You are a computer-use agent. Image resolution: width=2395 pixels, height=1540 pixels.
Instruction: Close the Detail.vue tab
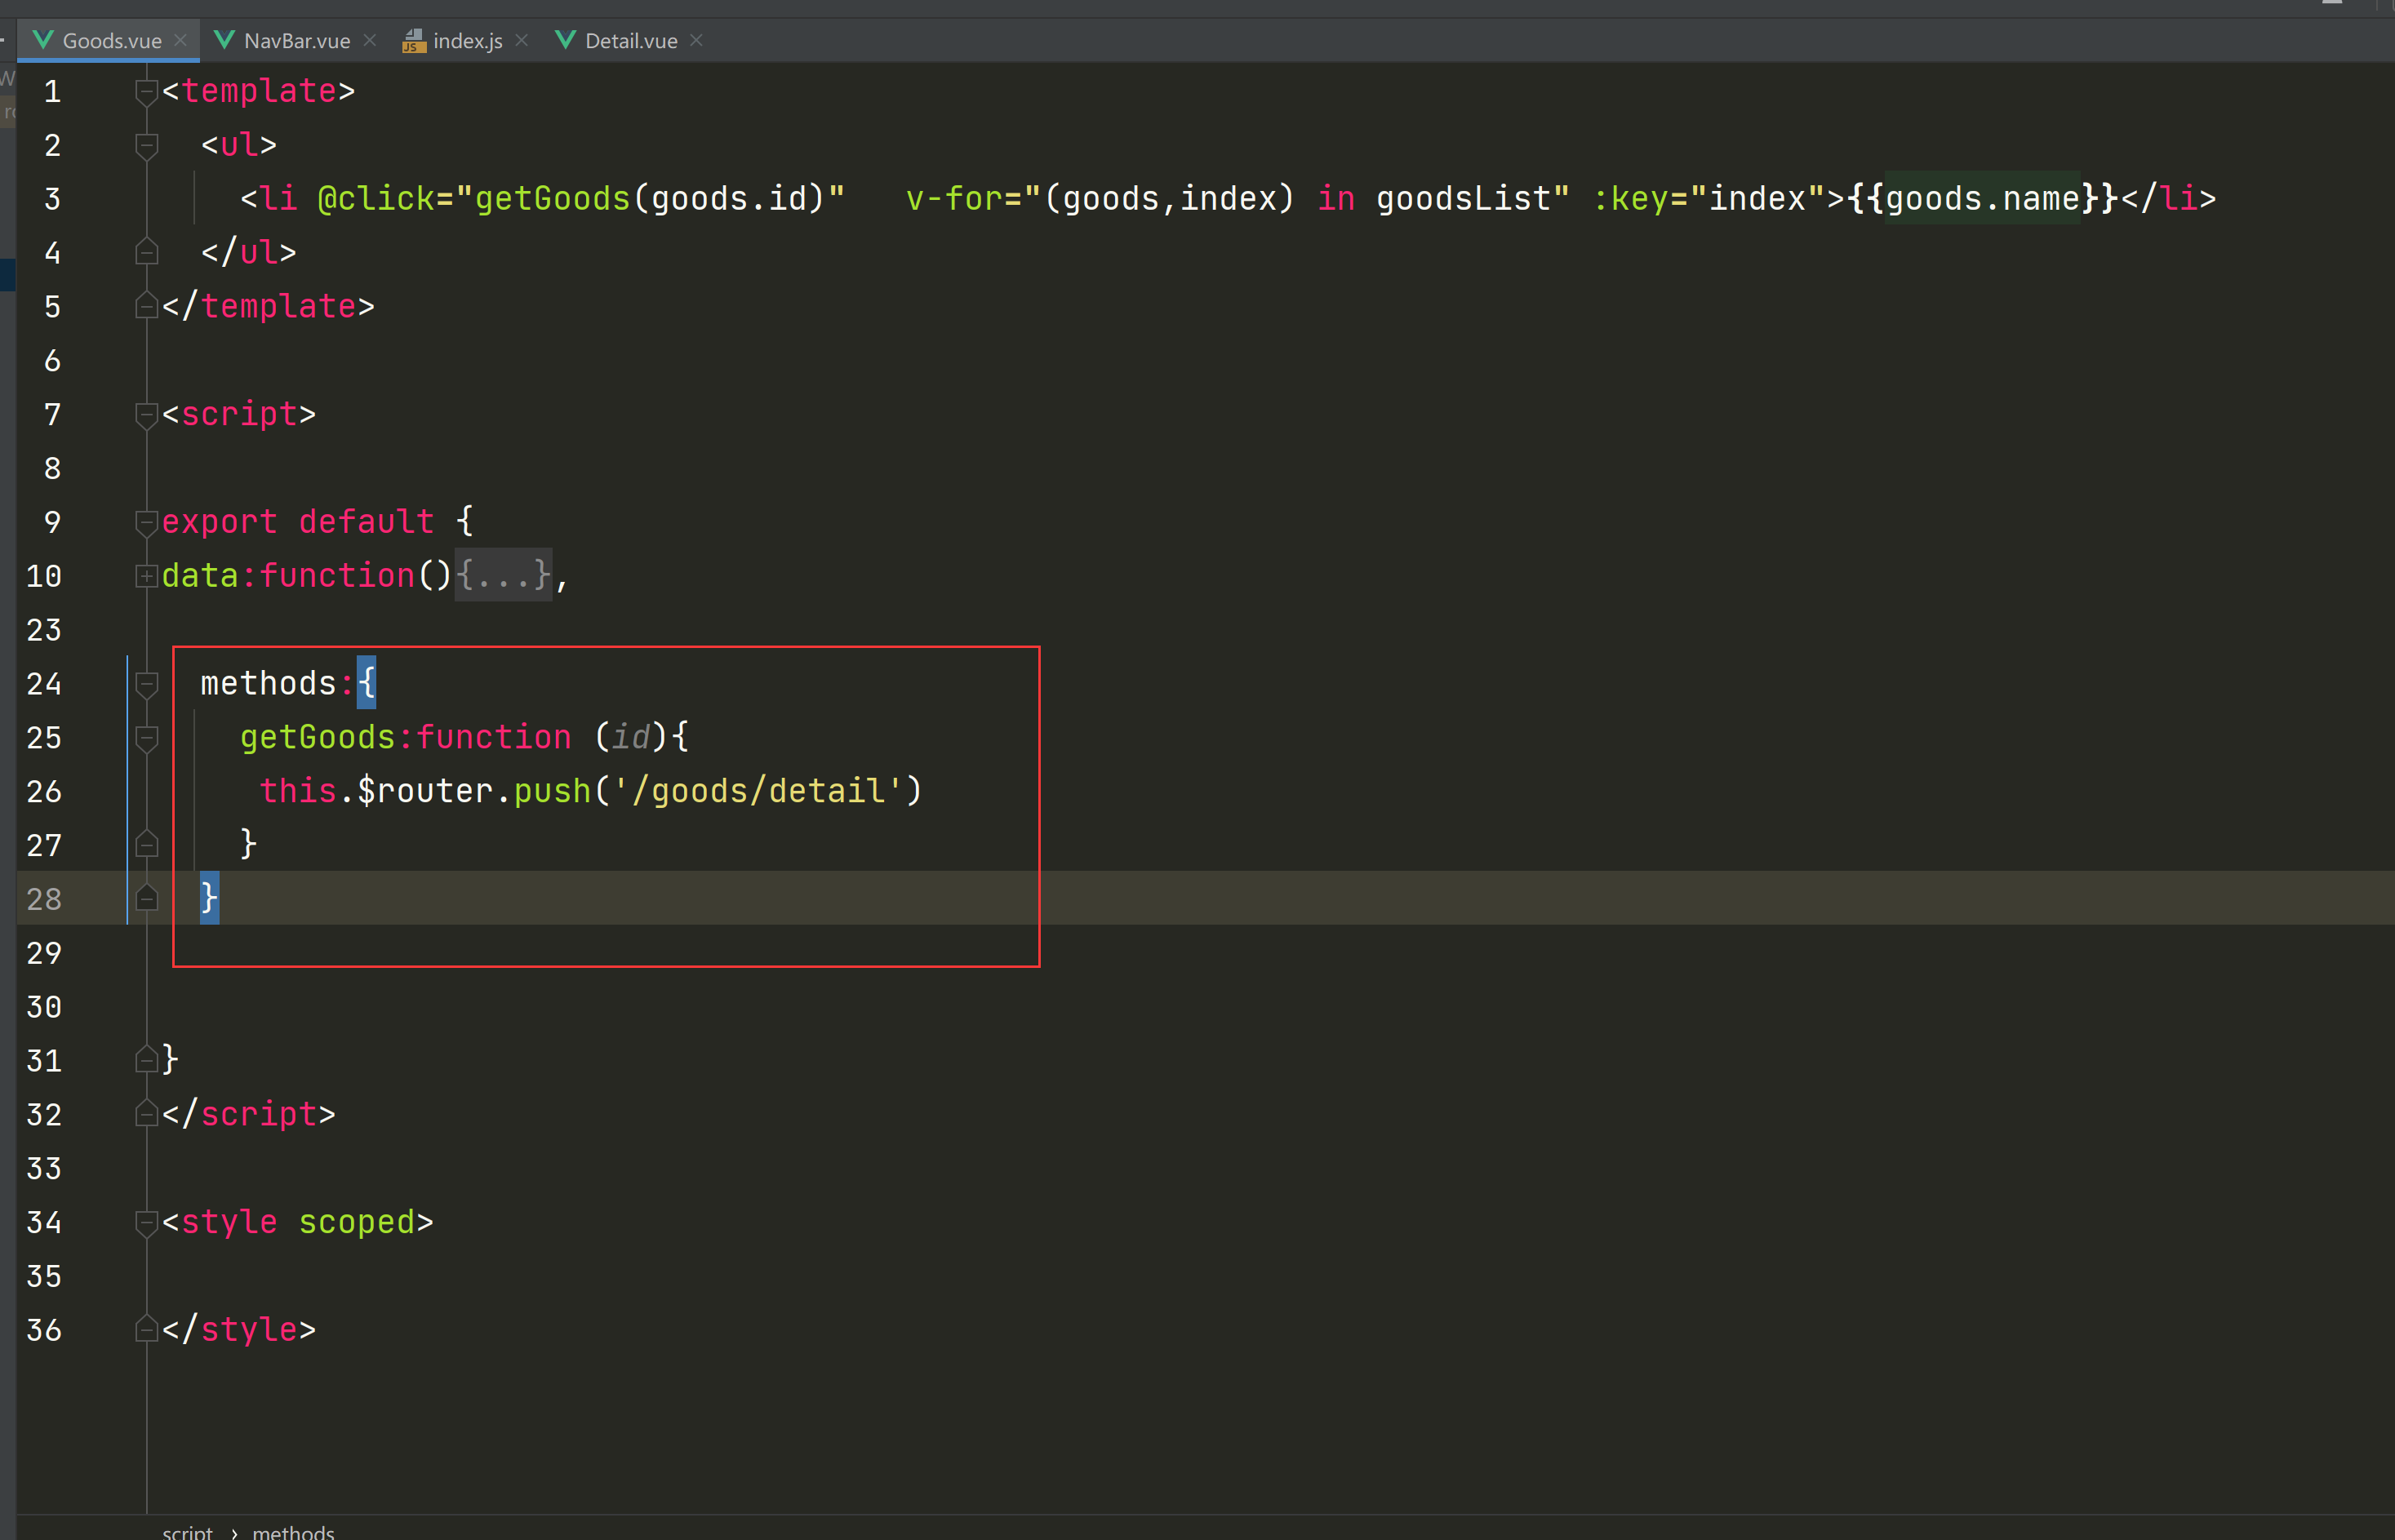click(697, 41)
